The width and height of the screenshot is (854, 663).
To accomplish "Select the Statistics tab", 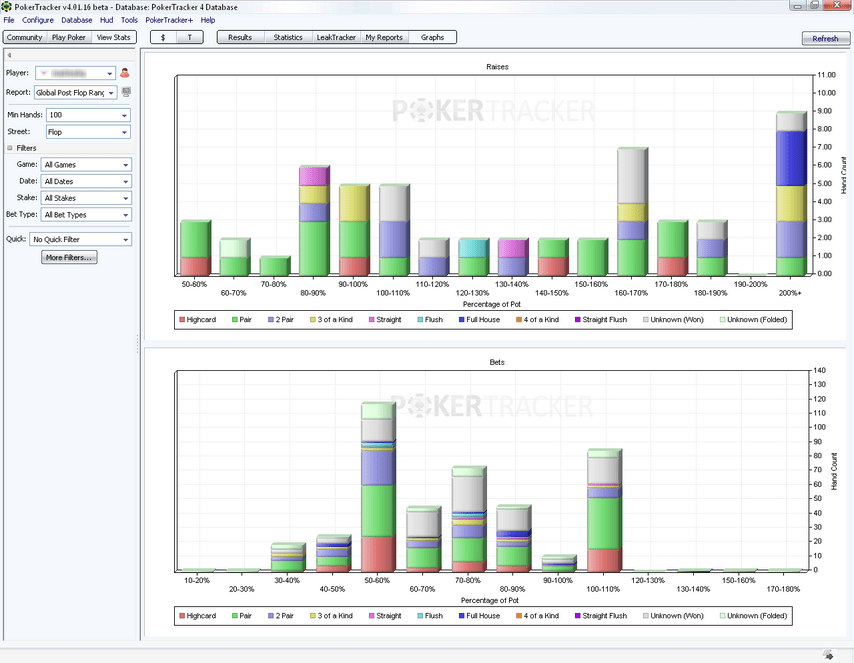I will (288, 38).
